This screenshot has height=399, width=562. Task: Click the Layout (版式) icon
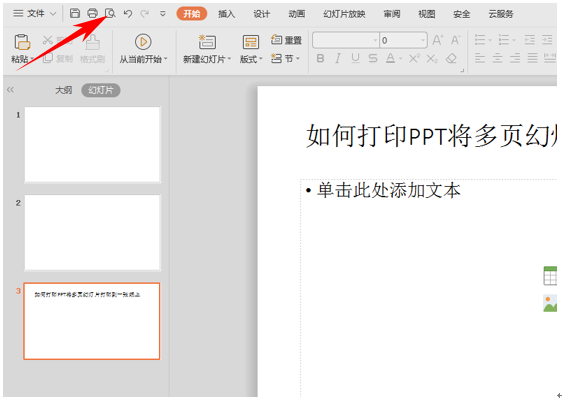pyautogui.click(x=251, y=42)
